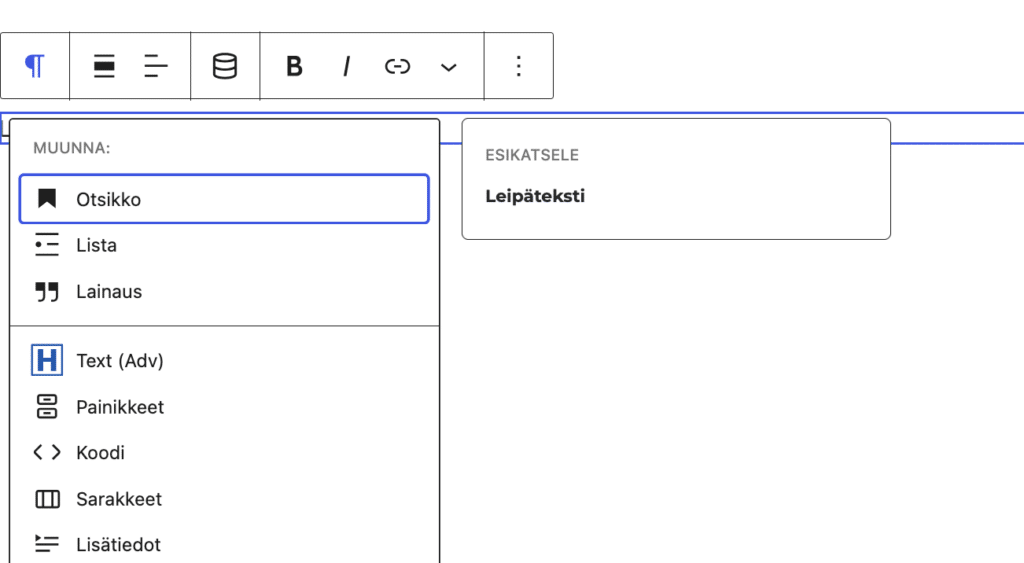Toggle bold formatting
Image resolution: width=1024 pixels, height=563 pixels.
click(x=294, y=66)
